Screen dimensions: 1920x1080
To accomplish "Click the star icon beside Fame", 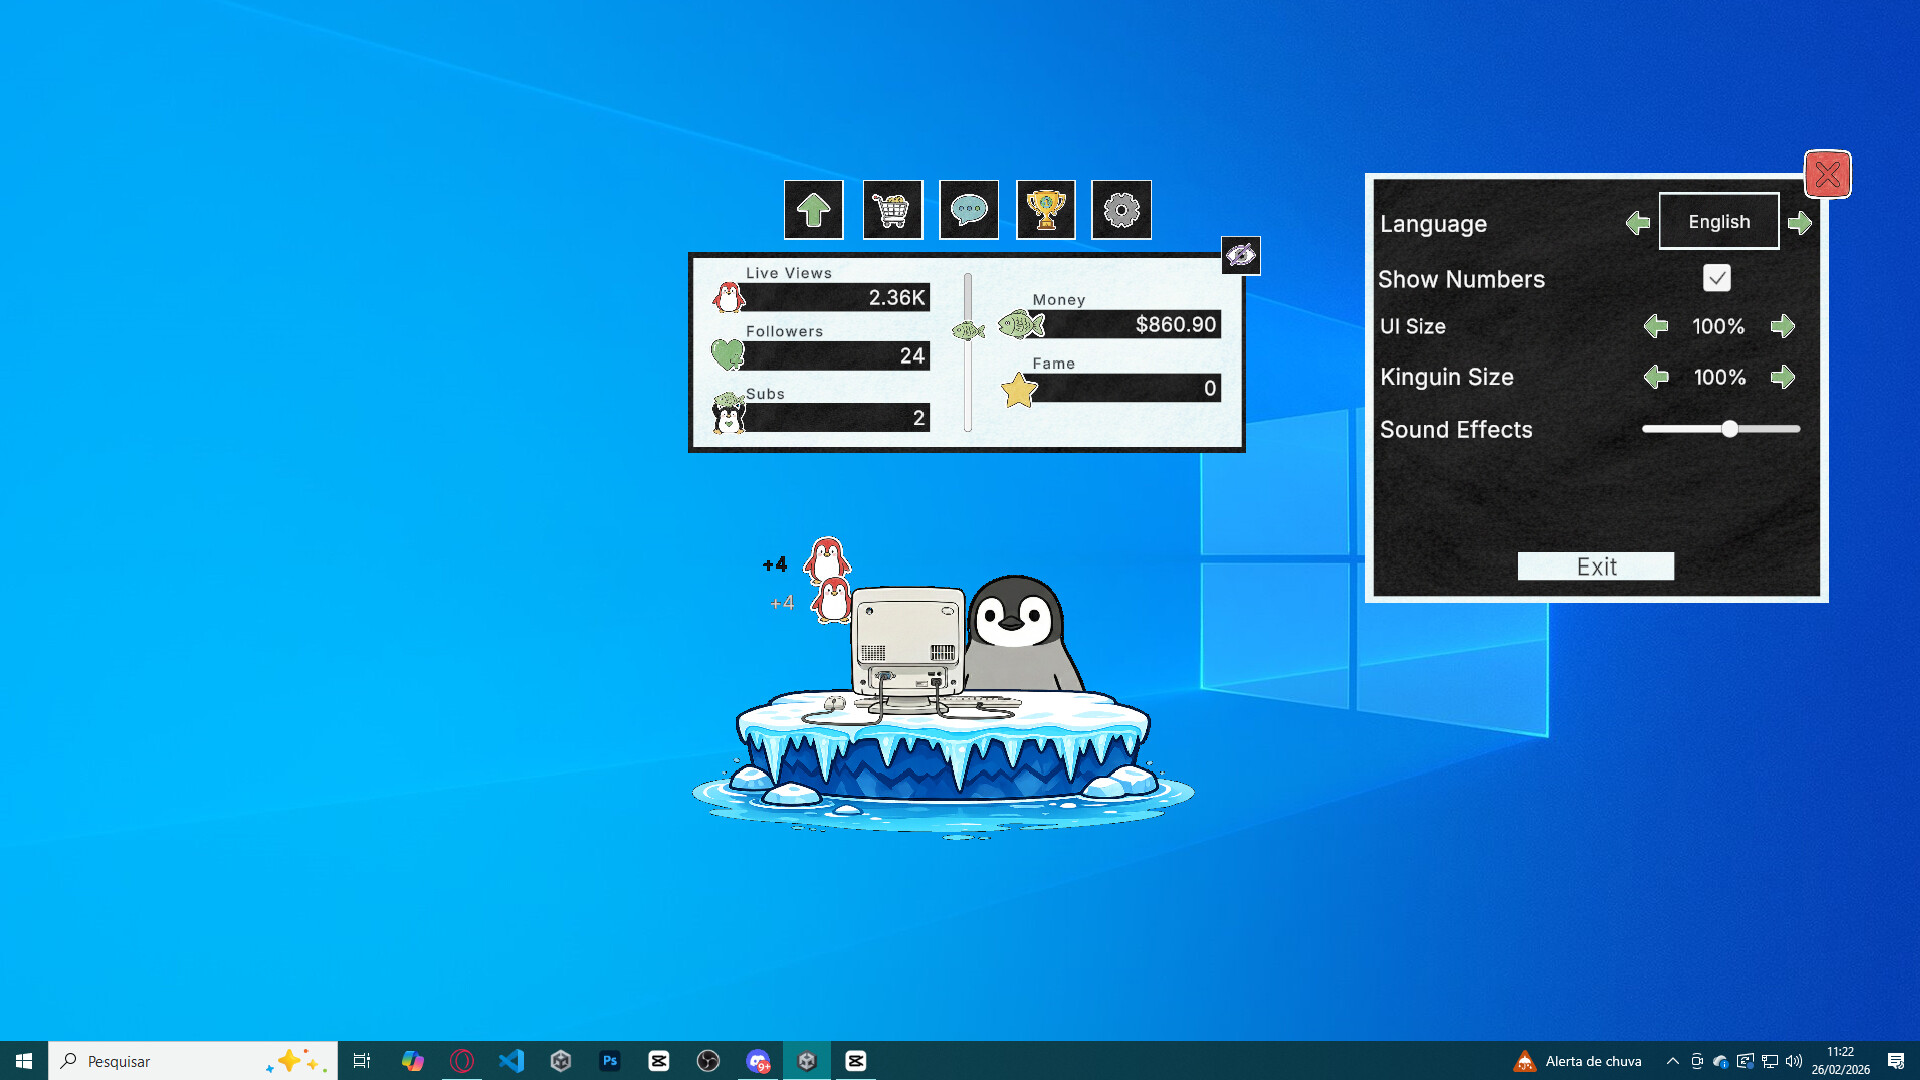I will point(1017,390).
